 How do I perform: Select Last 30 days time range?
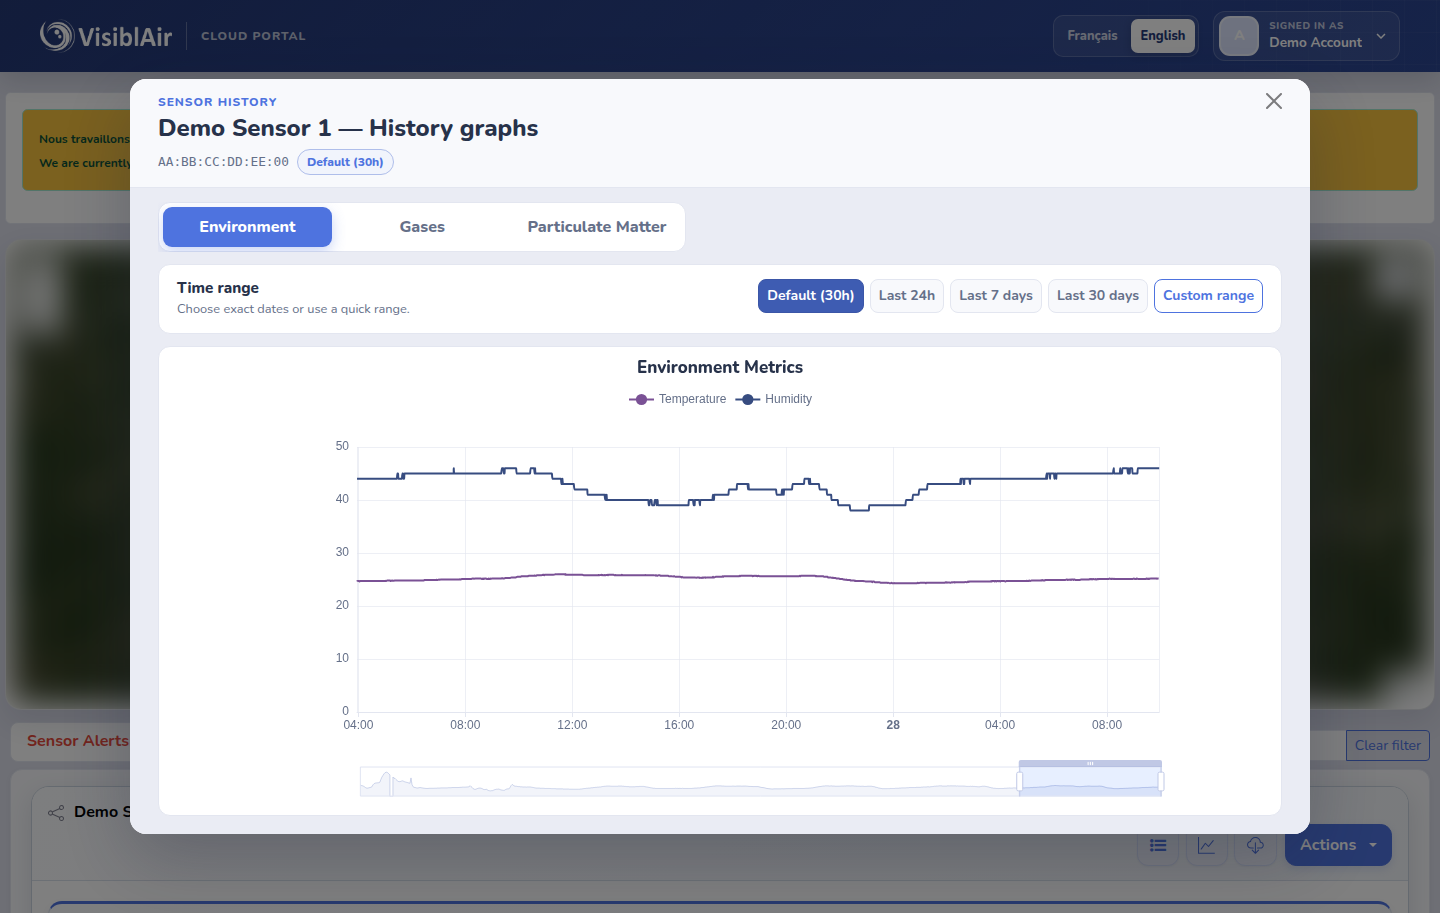click(x=1098, y=296)
